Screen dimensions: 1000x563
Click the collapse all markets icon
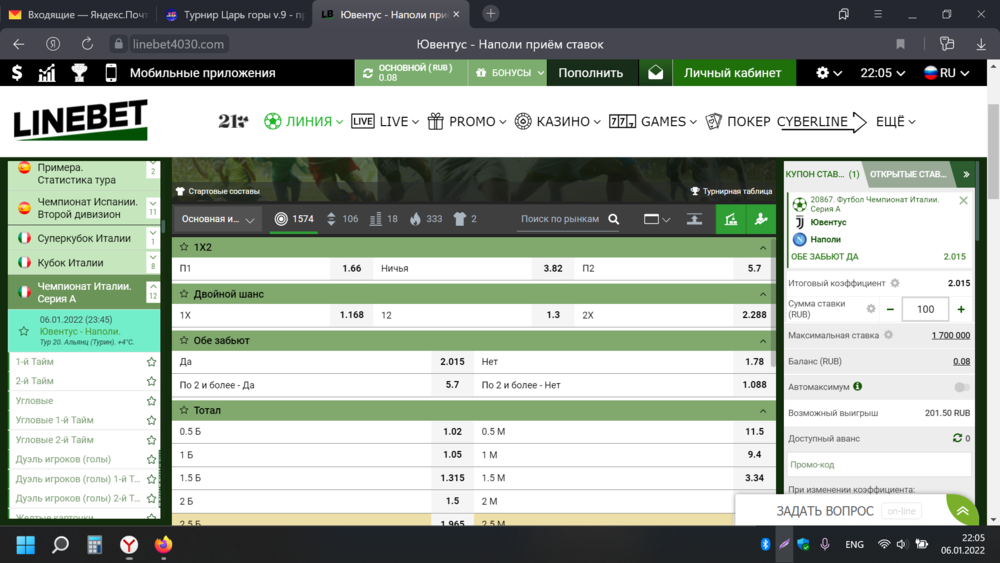(695, 219)
